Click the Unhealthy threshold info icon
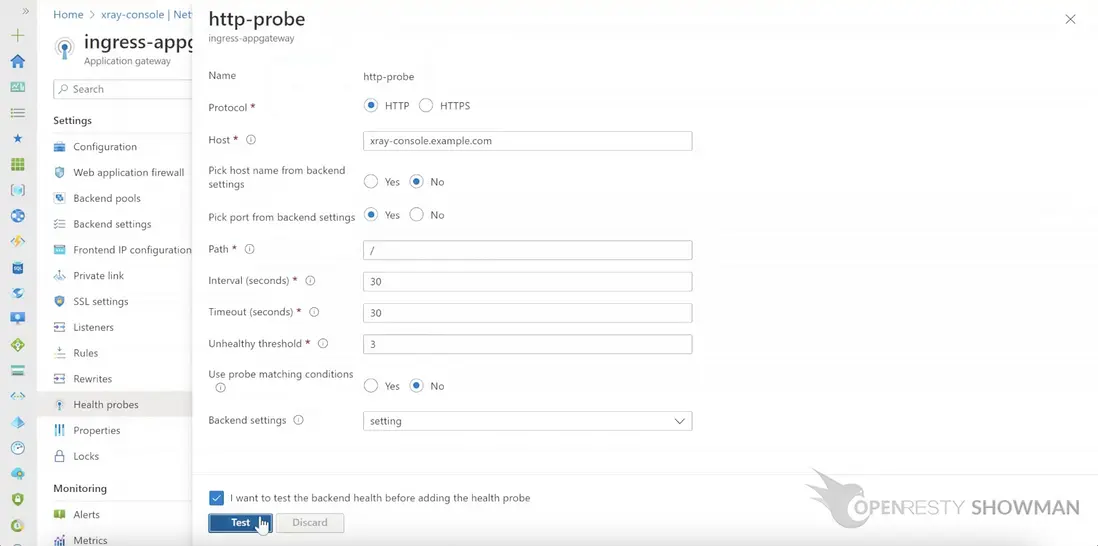This screenshot has height=546, width=1098. pos(323,343)
